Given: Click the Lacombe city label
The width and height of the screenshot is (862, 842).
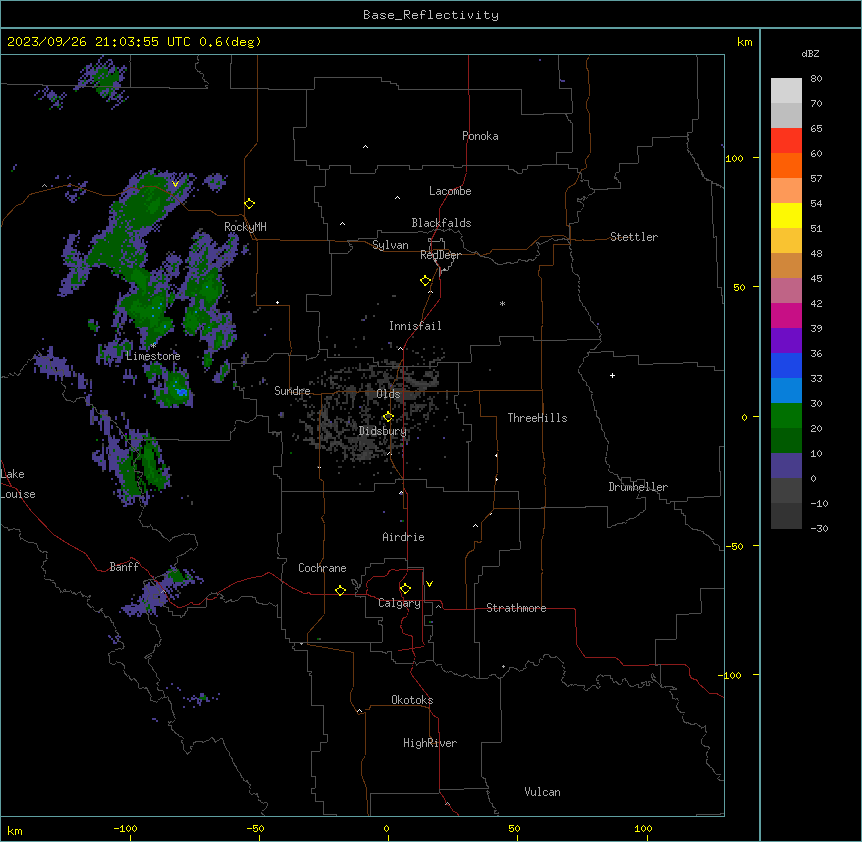Looking at the screenshot, I should point(450,191).
